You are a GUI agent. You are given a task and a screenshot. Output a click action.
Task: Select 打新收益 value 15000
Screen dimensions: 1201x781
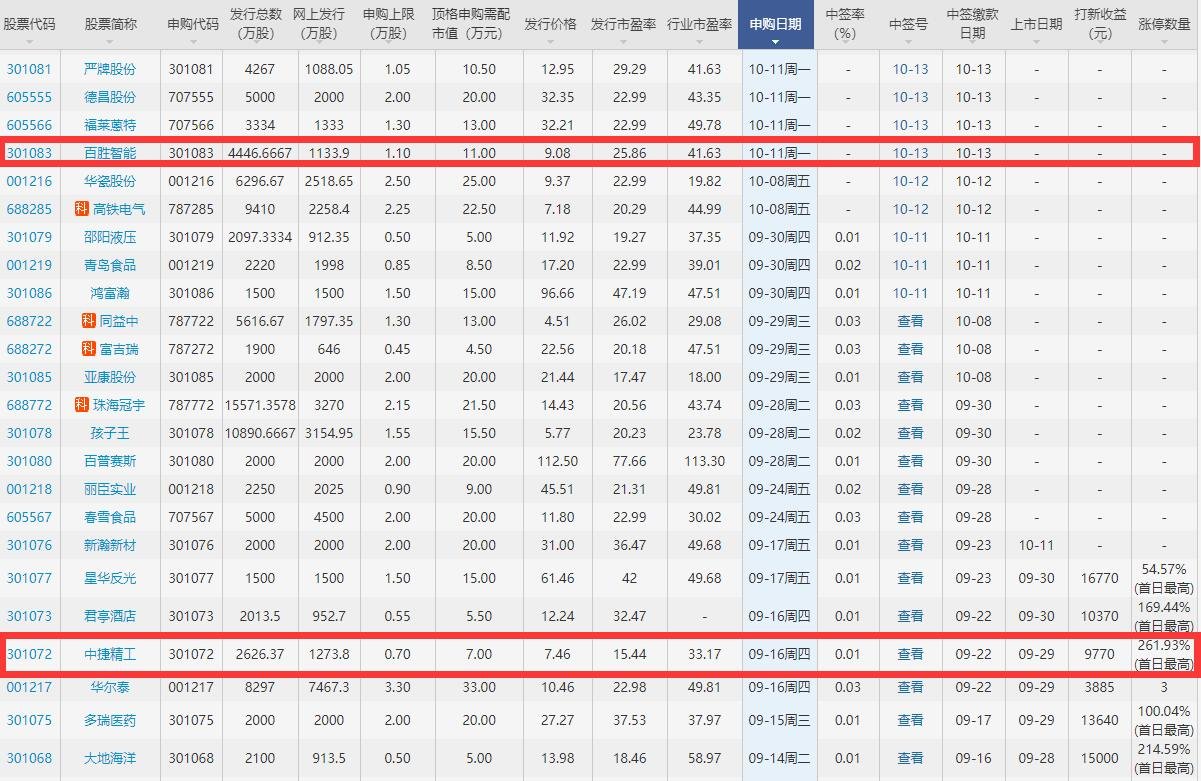point(1100,758)
